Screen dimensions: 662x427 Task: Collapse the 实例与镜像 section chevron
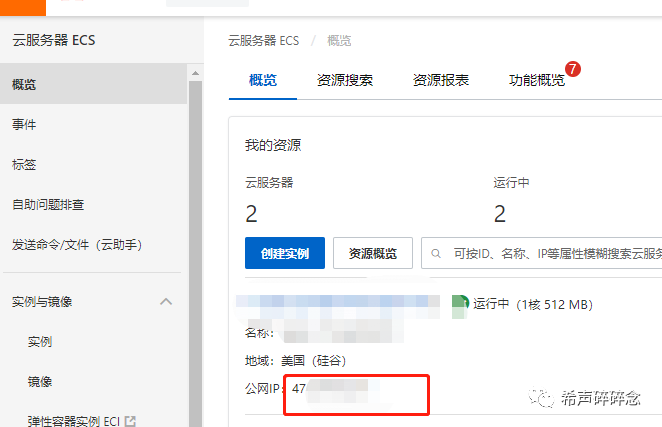tap(166, 302)
